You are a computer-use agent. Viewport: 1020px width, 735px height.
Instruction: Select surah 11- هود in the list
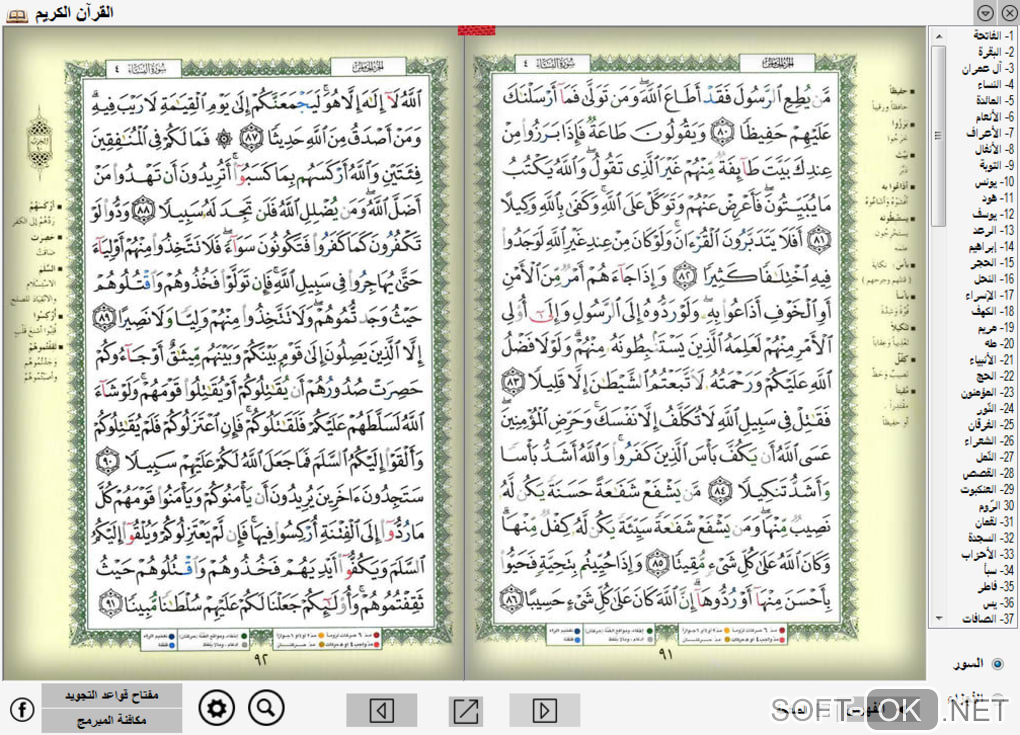pyautogui.click(x=997, y=198)
